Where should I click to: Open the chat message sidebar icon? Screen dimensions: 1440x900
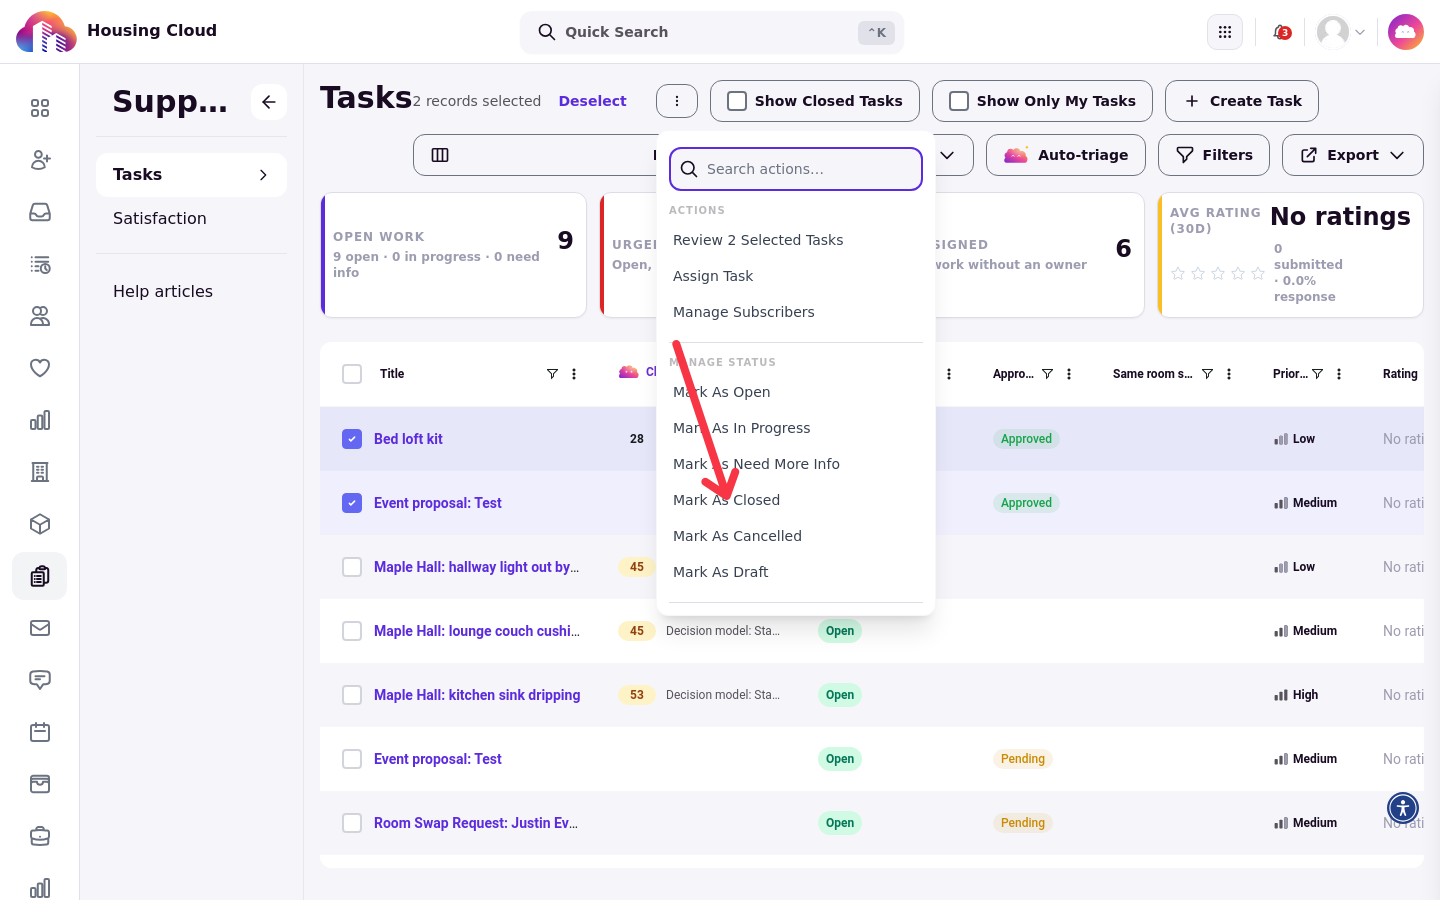pos(40,680)
